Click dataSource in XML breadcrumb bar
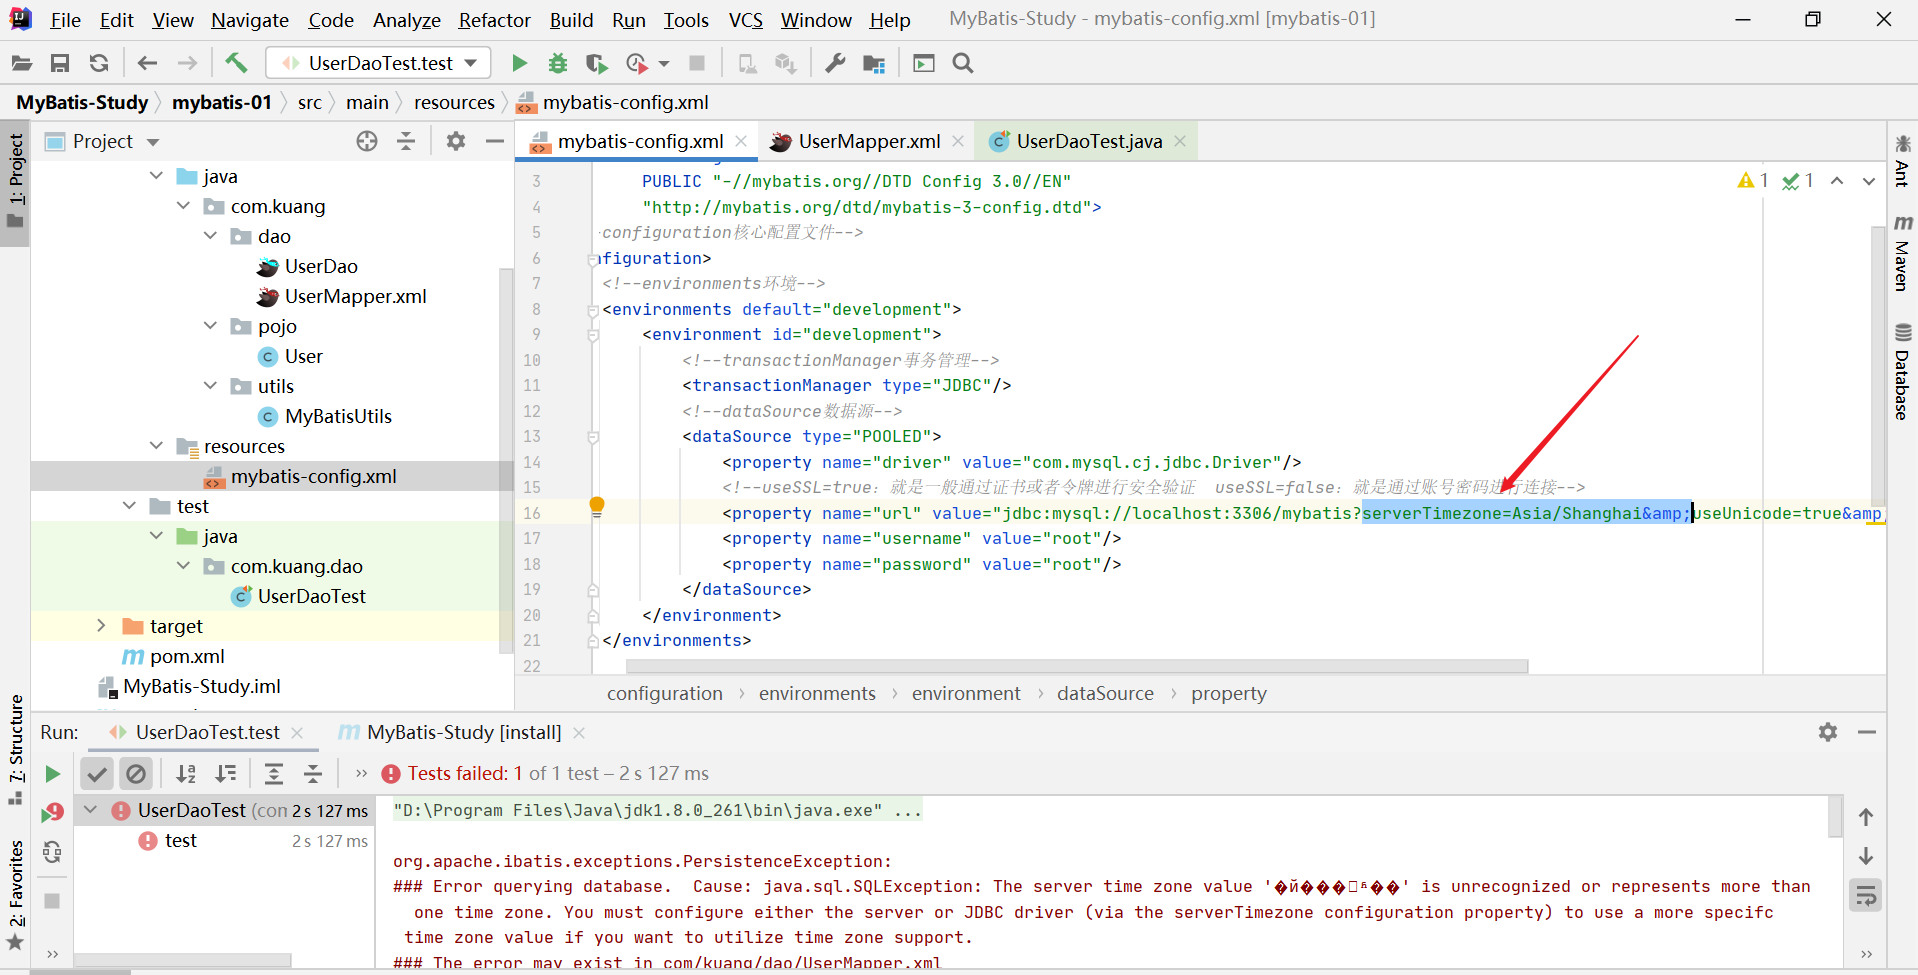The width and height of the screenshot is (1918, 975). pyautogui.click(x=1105, y=693)
